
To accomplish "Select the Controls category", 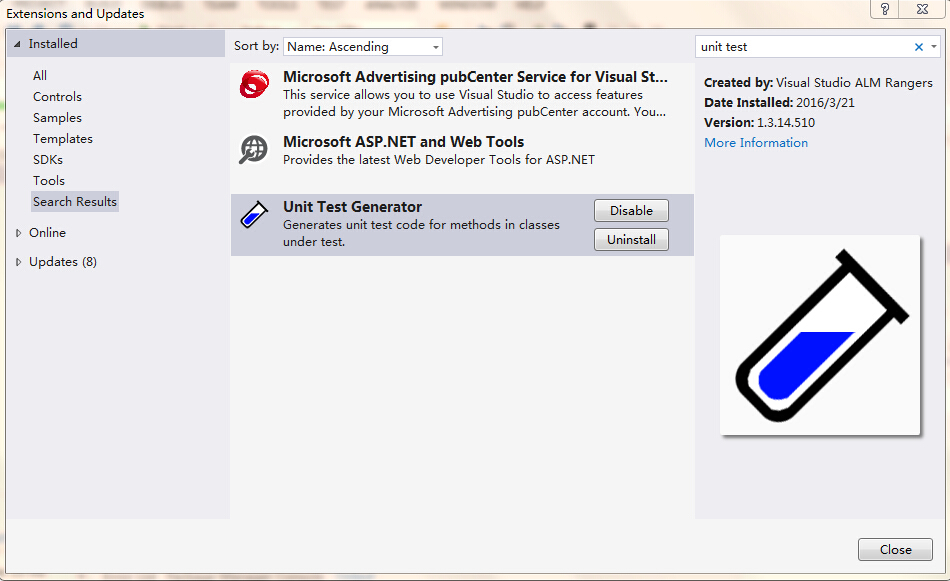I will point(57,97).
